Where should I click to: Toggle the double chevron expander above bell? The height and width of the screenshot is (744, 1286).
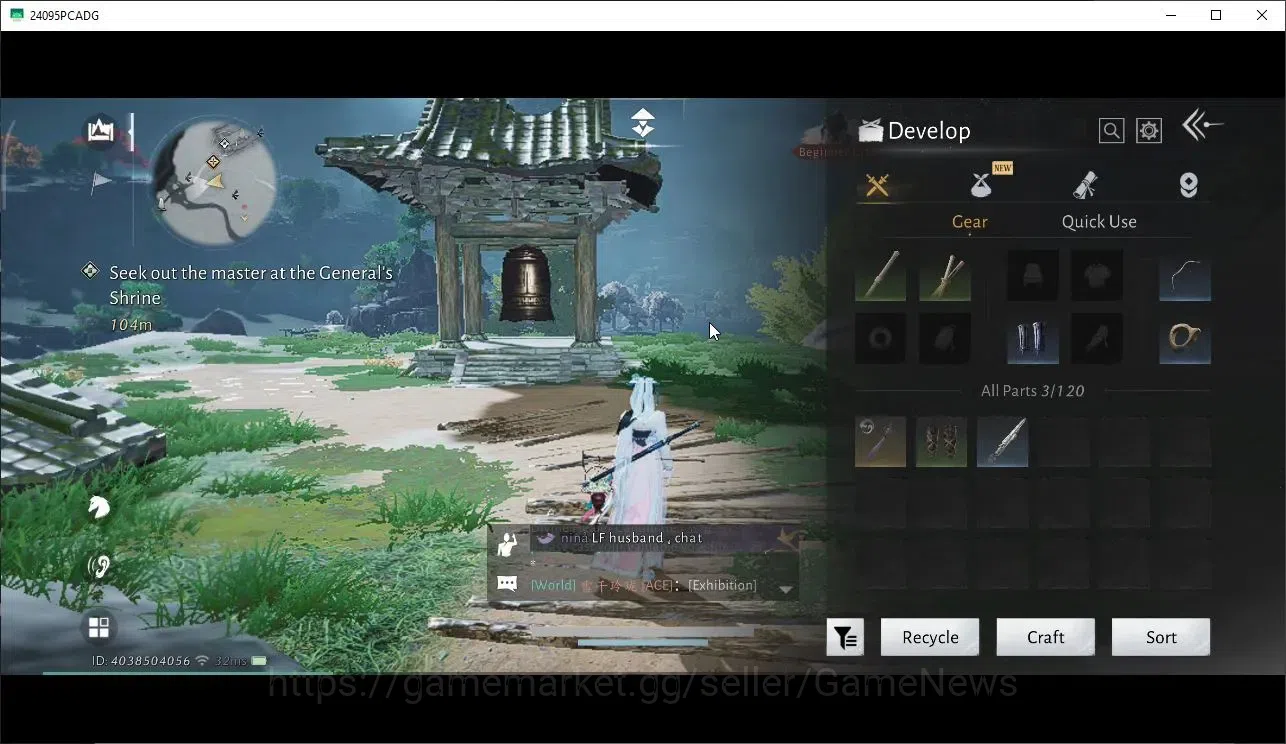pos(643,123)
